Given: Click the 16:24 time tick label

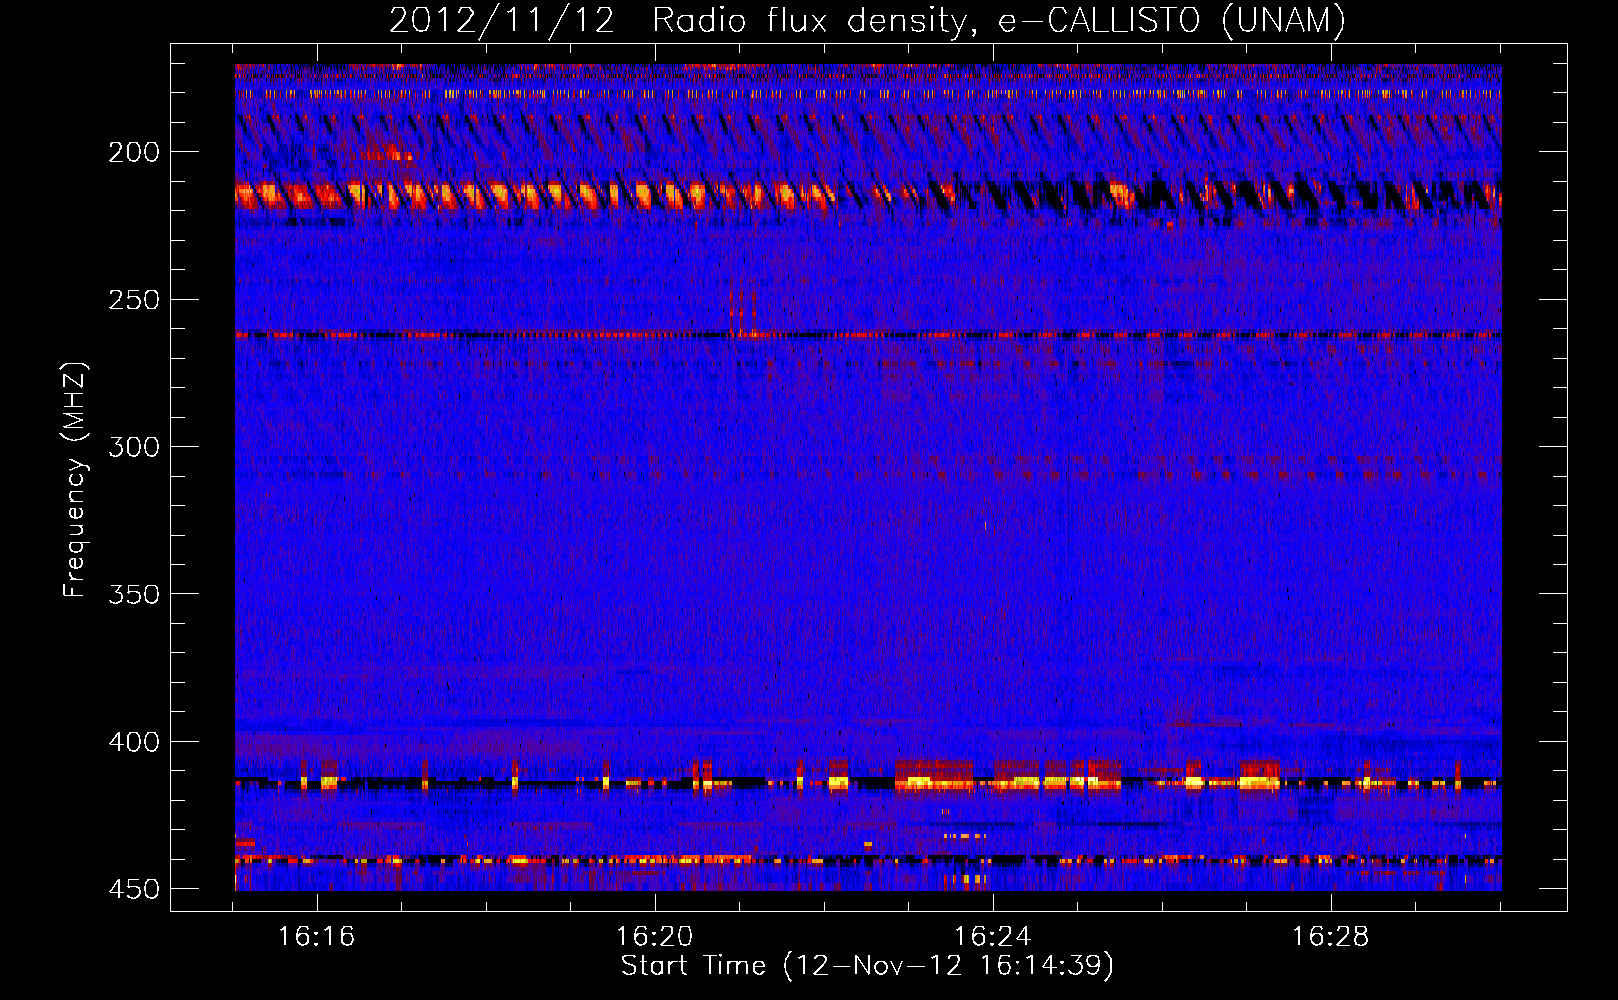Looking at the screenshot, I should (x=993, y=937).
